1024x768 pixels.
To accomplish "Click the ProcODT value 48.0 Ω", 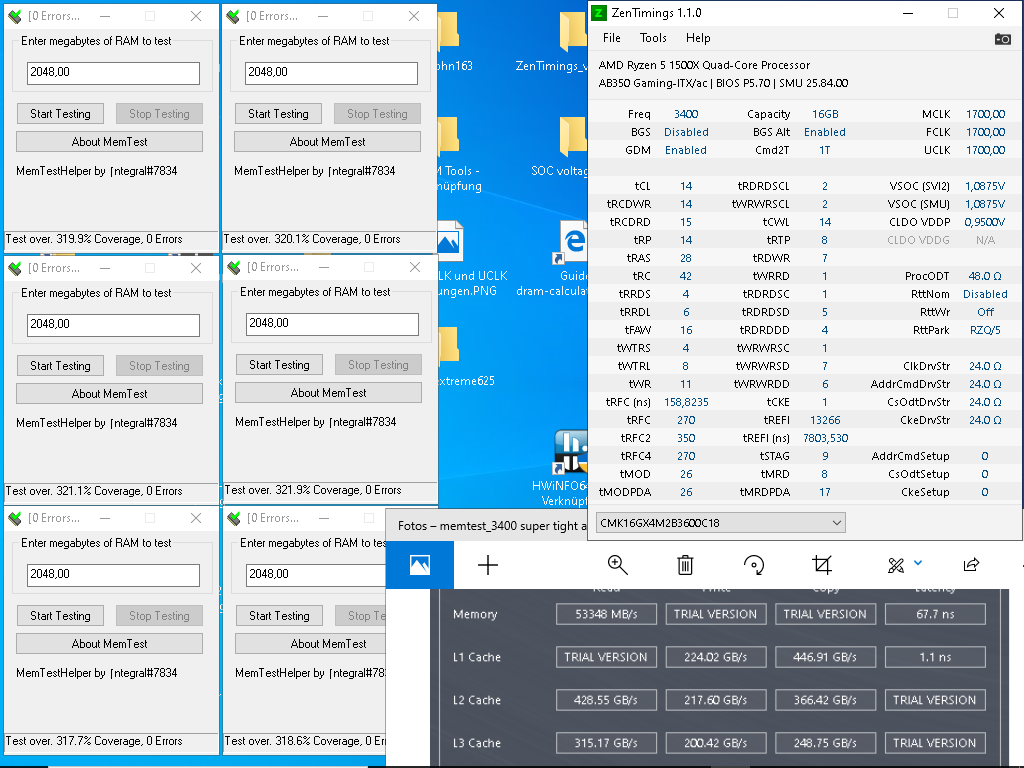I will point(985,276).
